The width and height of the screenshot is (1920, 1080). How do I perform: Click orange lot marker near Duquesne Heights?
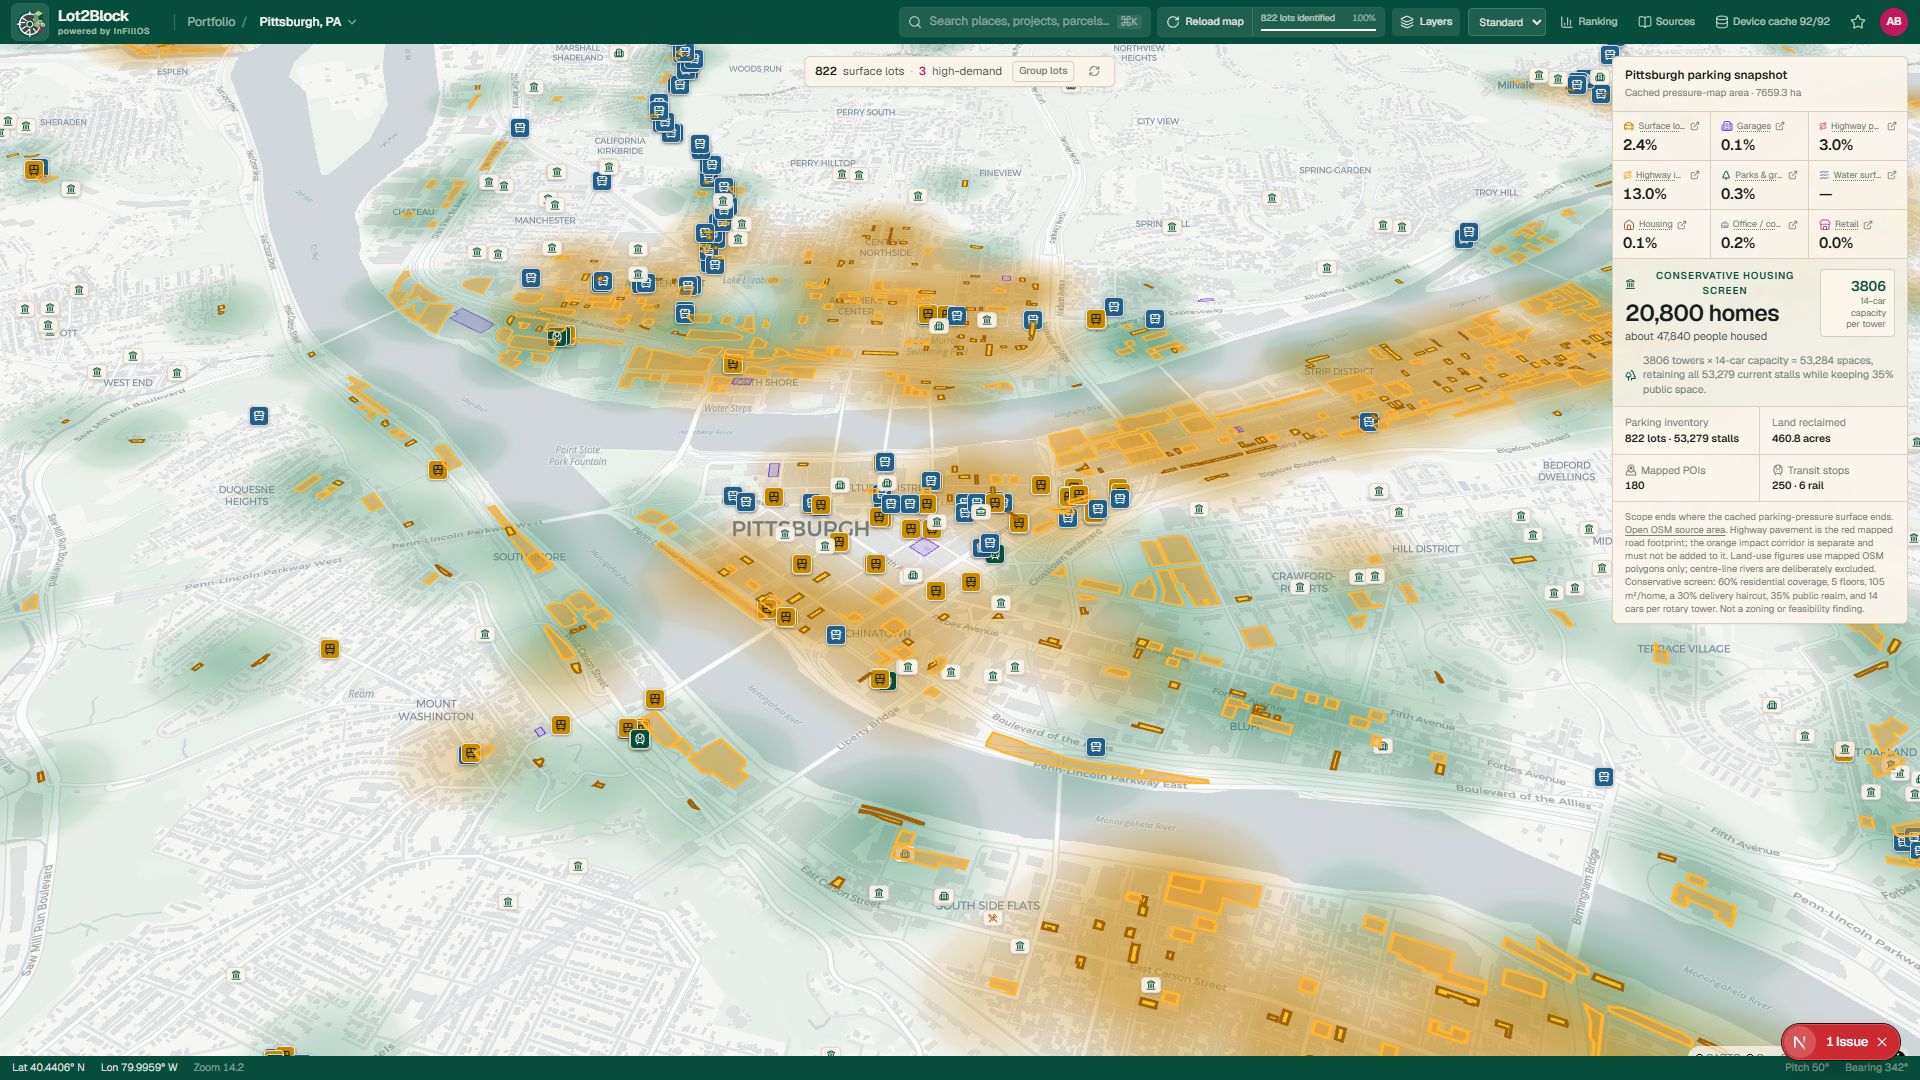(437, 470)
